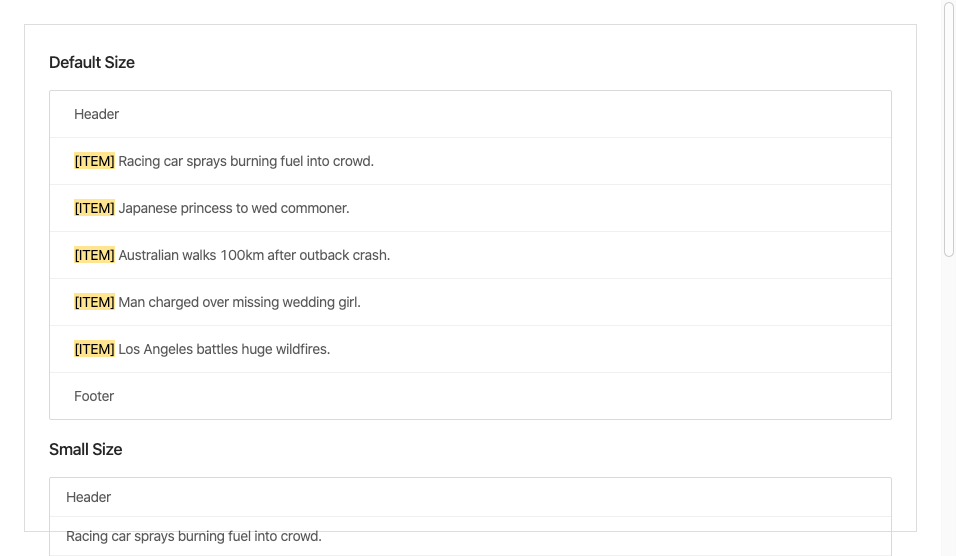Click the Los Angeles item's [ITEM] tag

tap(94, 349)
